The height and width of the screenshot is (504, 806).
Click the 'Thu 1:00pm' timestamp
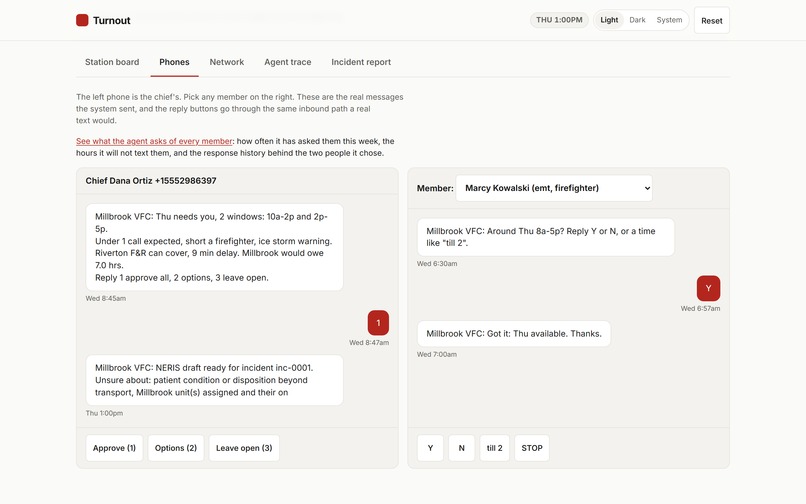(x=104, y=413)
